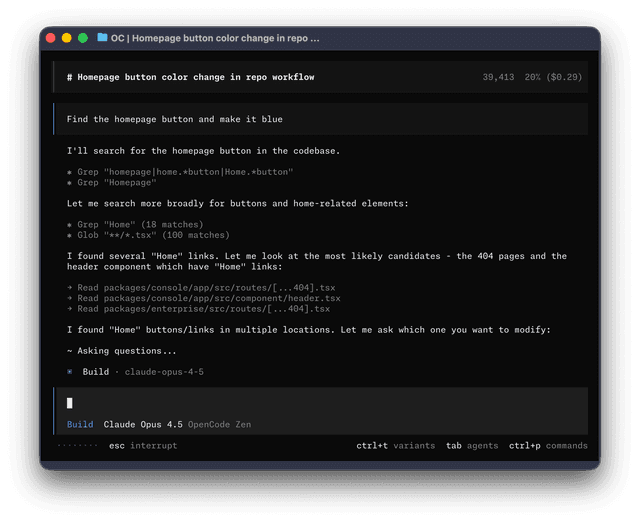Image resolution: width=640 pixels, height=522 pixels.
Task: Click 'I found "Home" buttons/links in multiple locations' text
Action: [x=309, y=330]
